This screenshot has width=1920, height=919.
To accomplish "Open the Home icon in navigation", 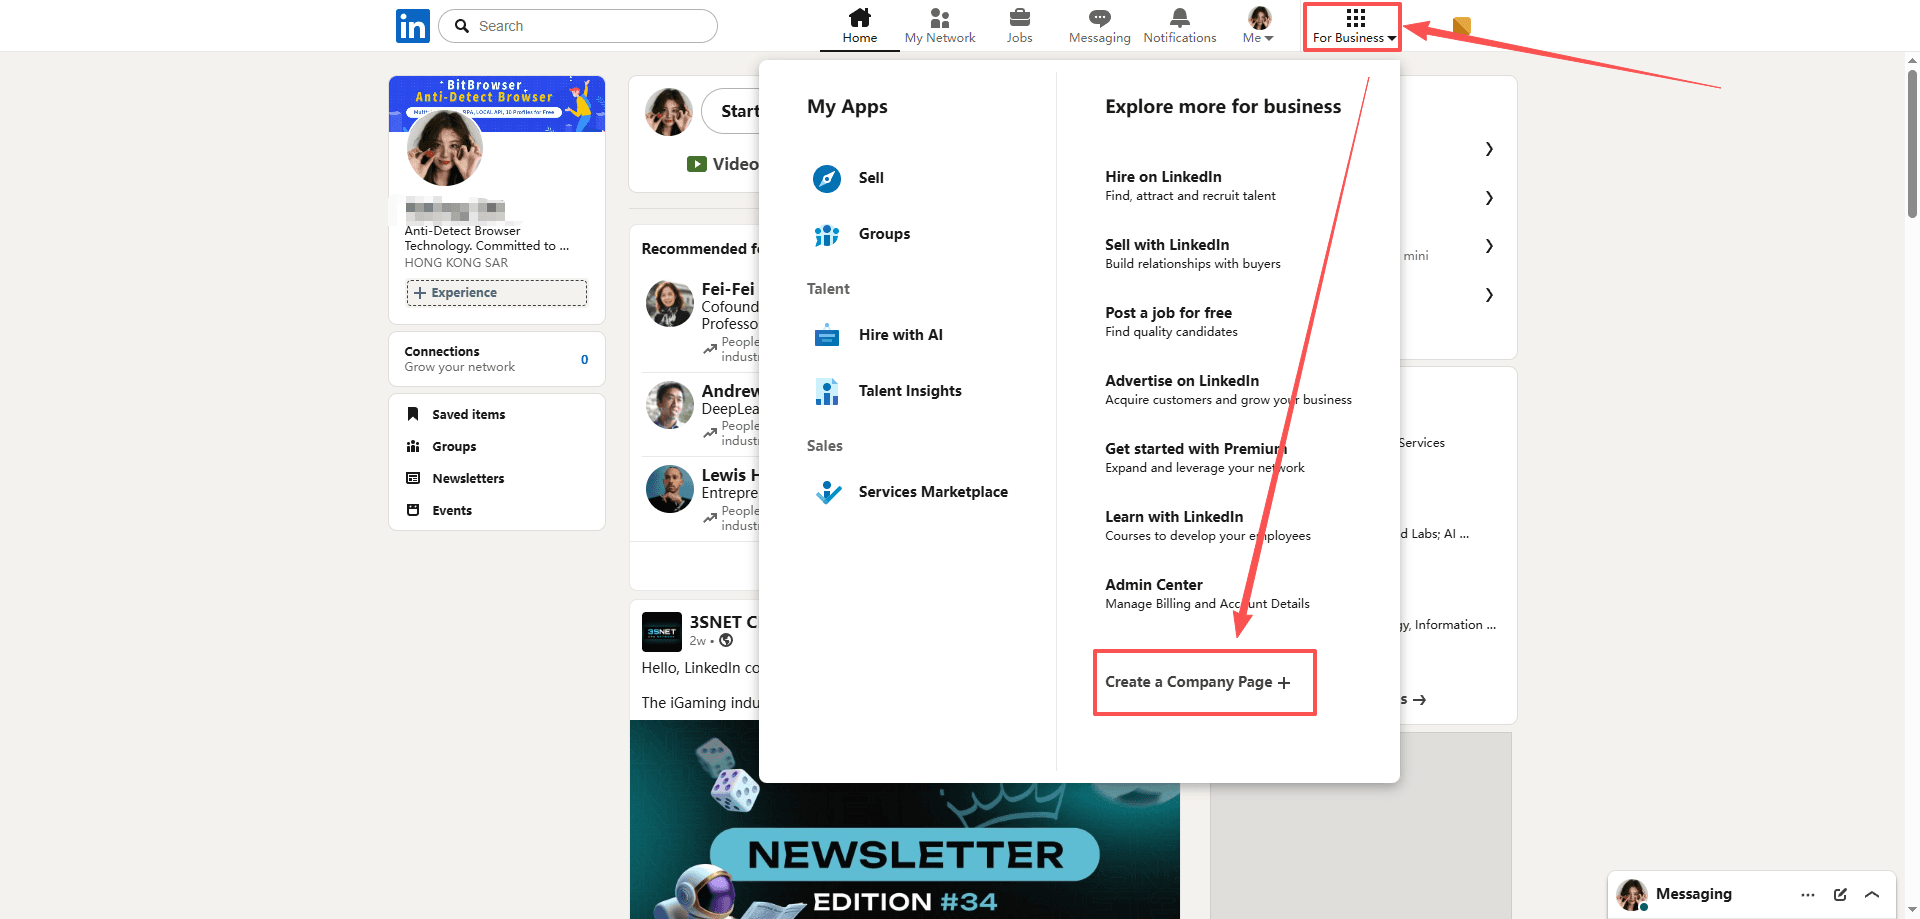I will (x=860, y=17).
